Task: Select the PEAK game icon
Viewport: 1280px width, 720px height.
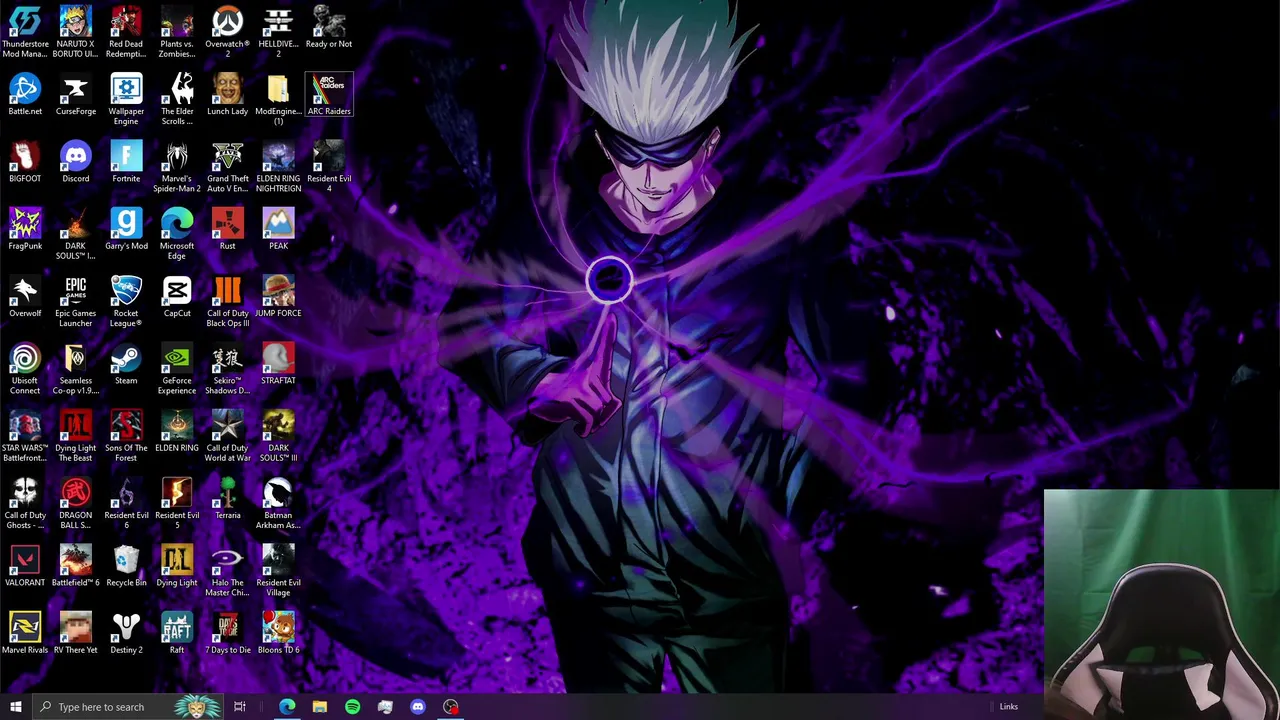Action: click(x=278, y=229)
